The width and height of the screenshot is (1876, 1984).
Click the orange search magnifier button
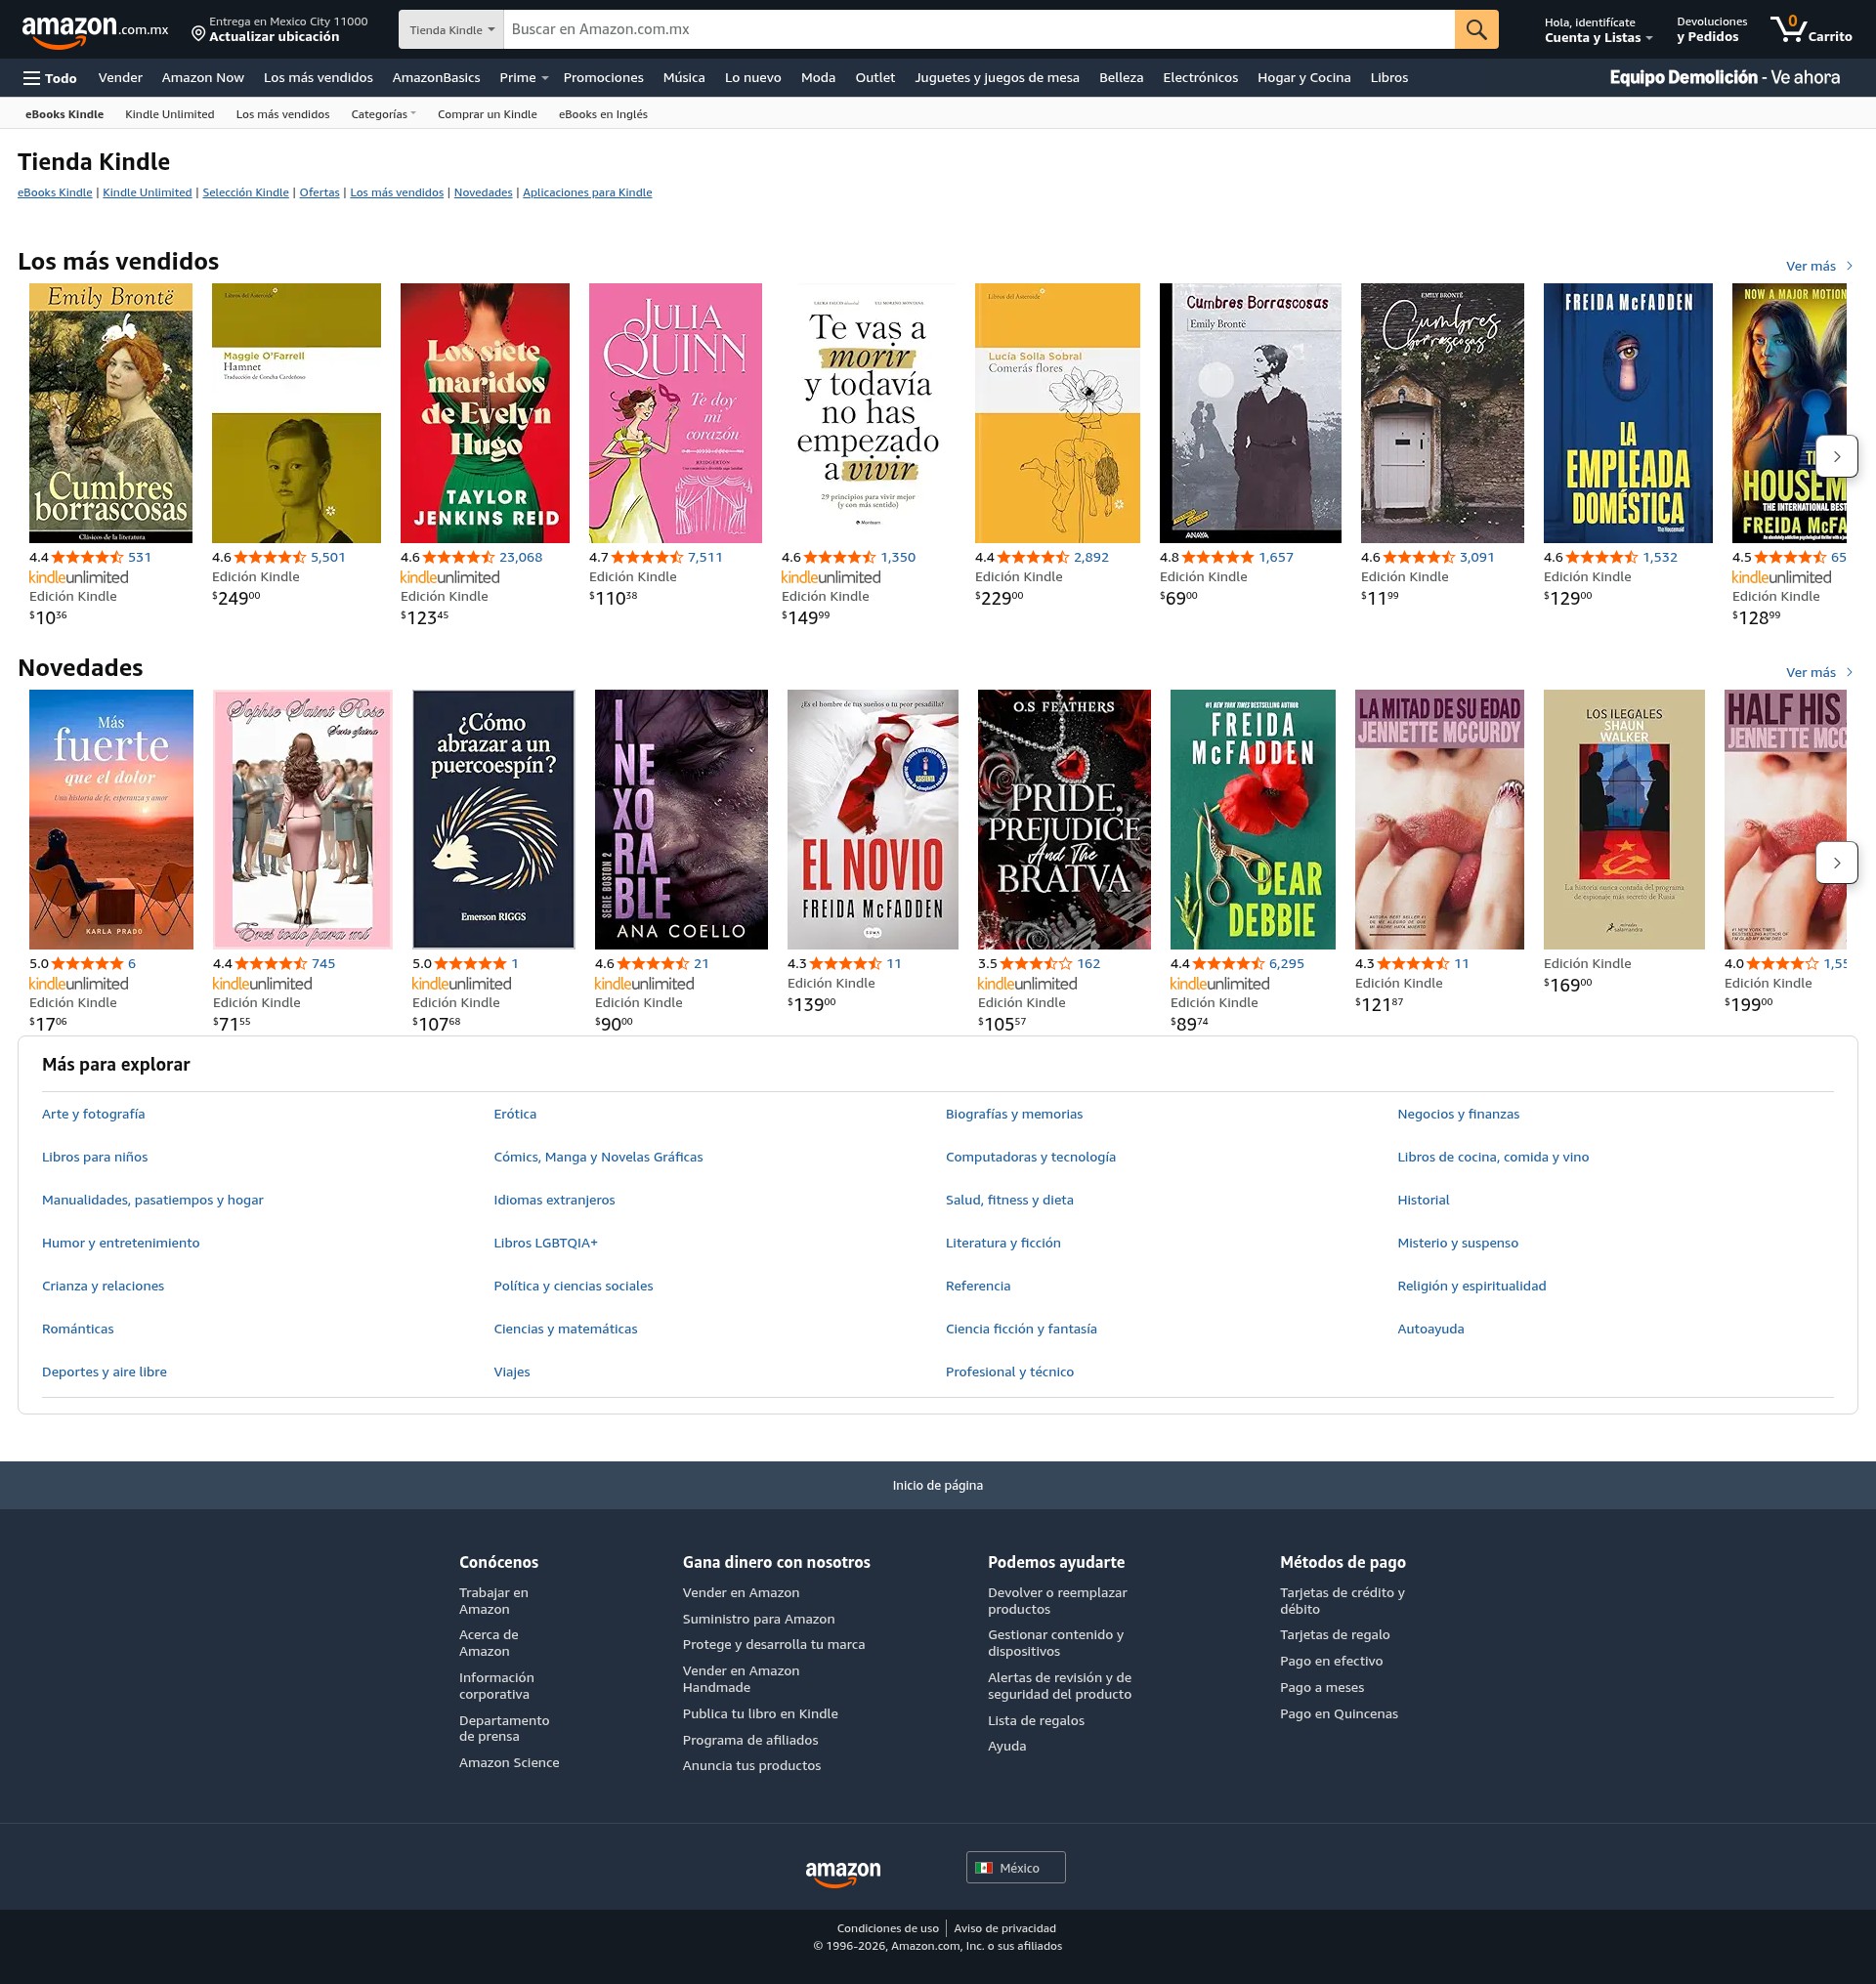1476,29
